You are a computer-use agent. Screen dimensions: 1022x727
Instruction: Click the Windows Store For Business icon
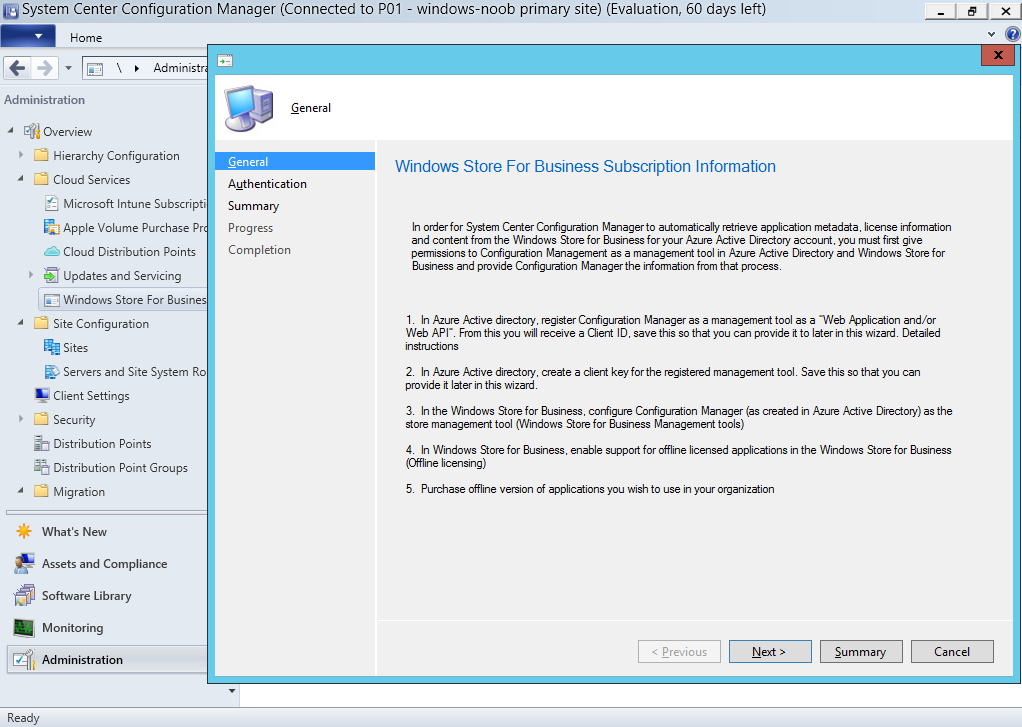tap(51, 300)
